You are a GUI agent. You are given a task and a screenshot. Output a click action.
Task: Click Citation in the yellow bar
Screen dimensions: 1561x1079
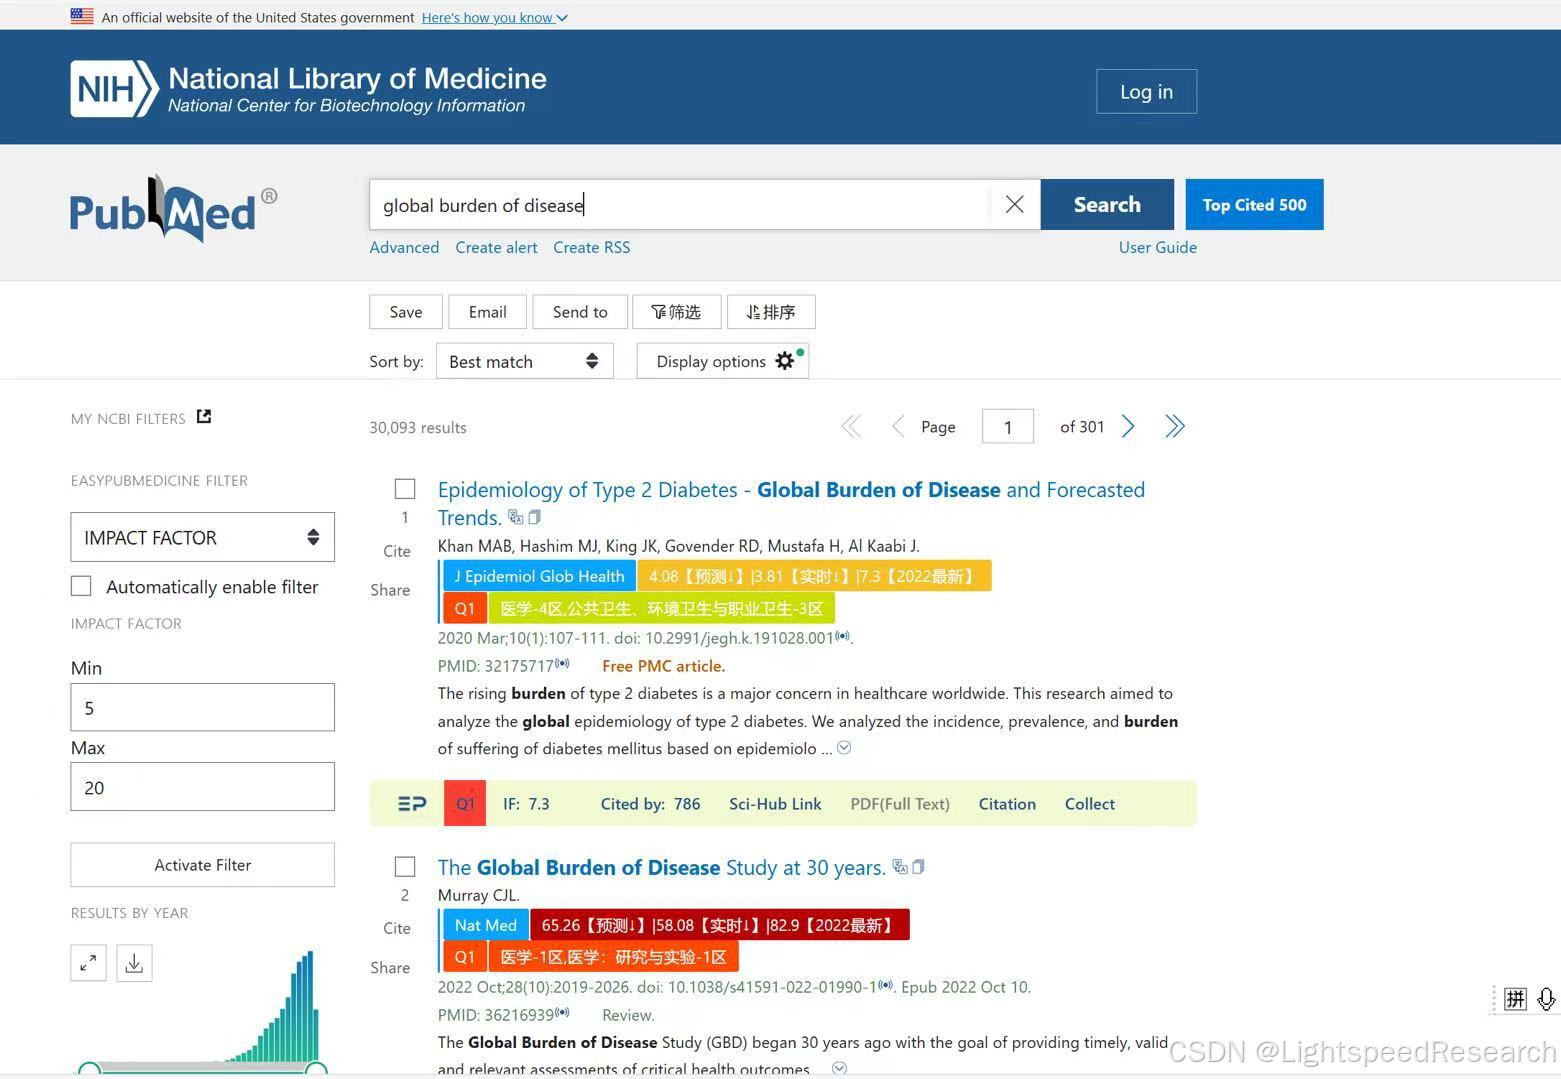click(1007, 804)
